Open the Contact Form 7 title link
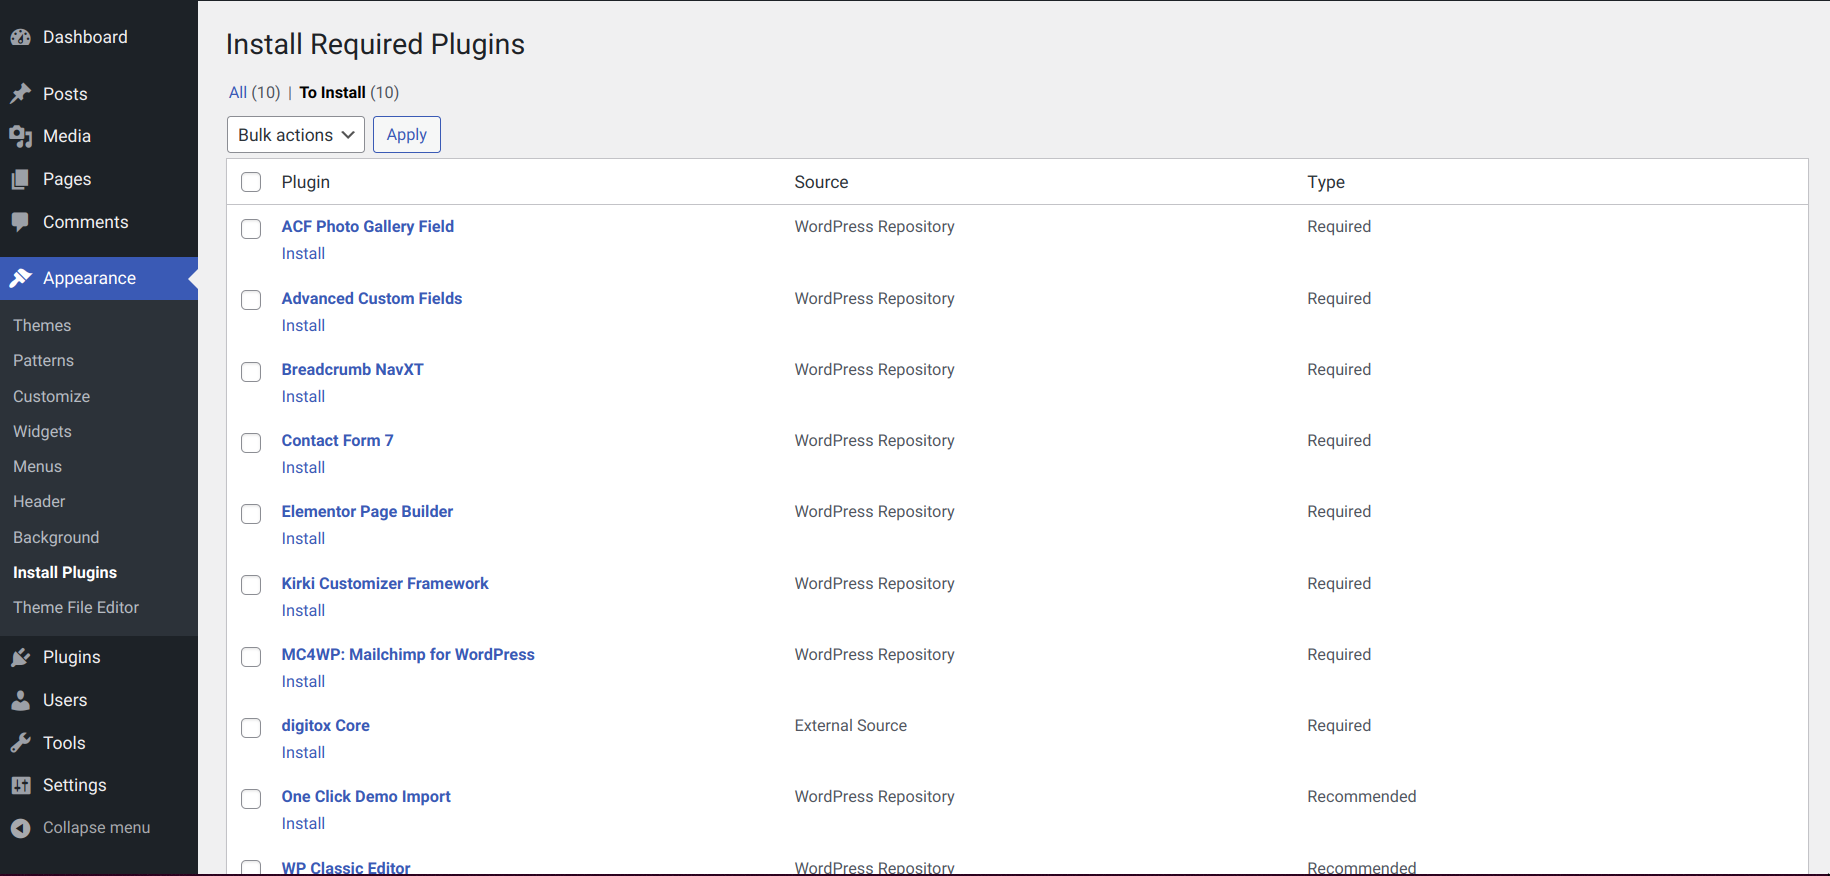The width and height of the screenshot is (1830, 876). pyautogui.click(x=337, y=440)
